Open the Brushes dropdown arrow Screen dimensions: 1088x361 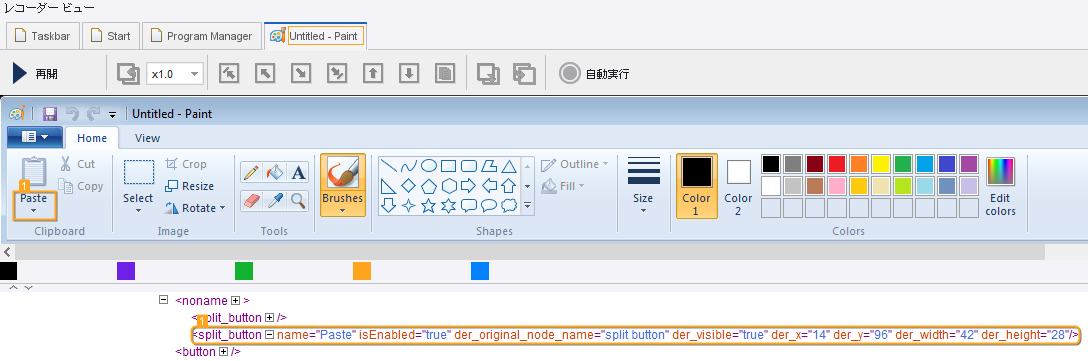pos(343,210)
